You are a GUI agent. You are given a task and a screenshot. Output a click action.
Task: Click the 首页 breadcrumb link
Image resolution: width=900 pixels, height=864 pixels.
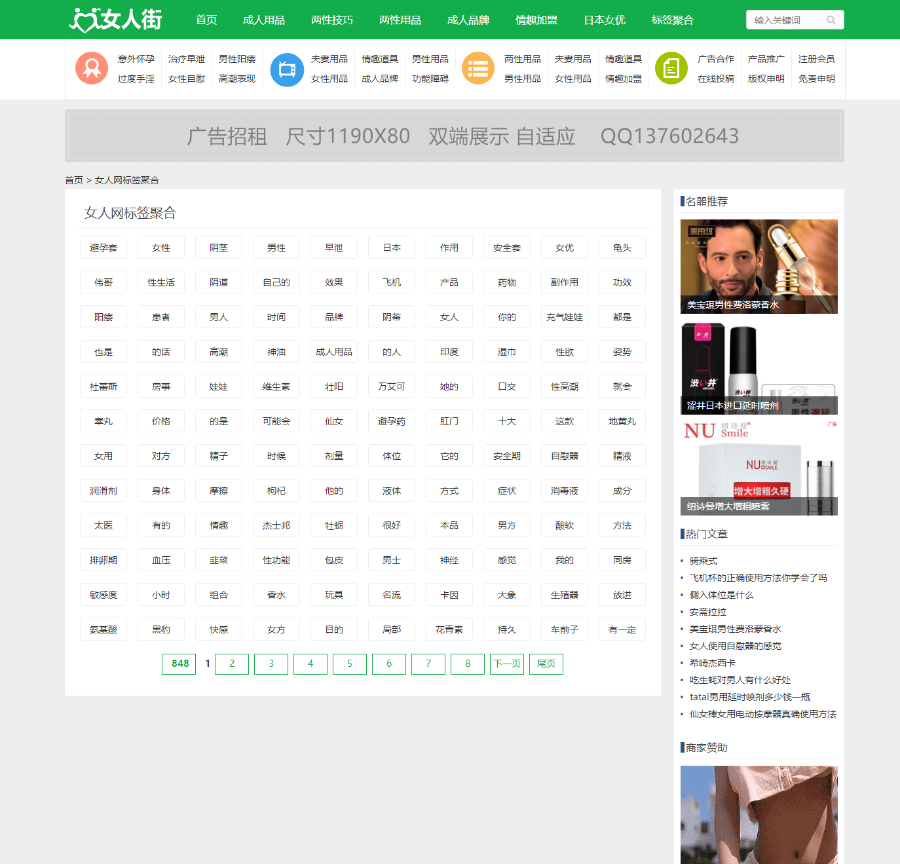pos(74,180)
